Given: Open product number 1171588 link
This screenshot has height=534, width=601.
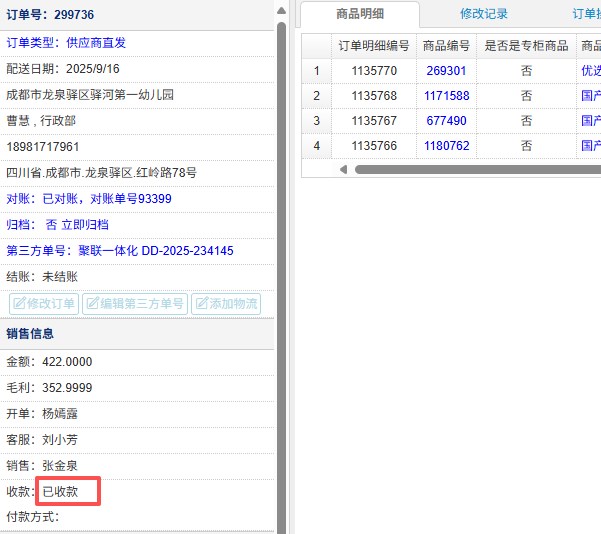Looking at the screenshot, I should (446, 96).
